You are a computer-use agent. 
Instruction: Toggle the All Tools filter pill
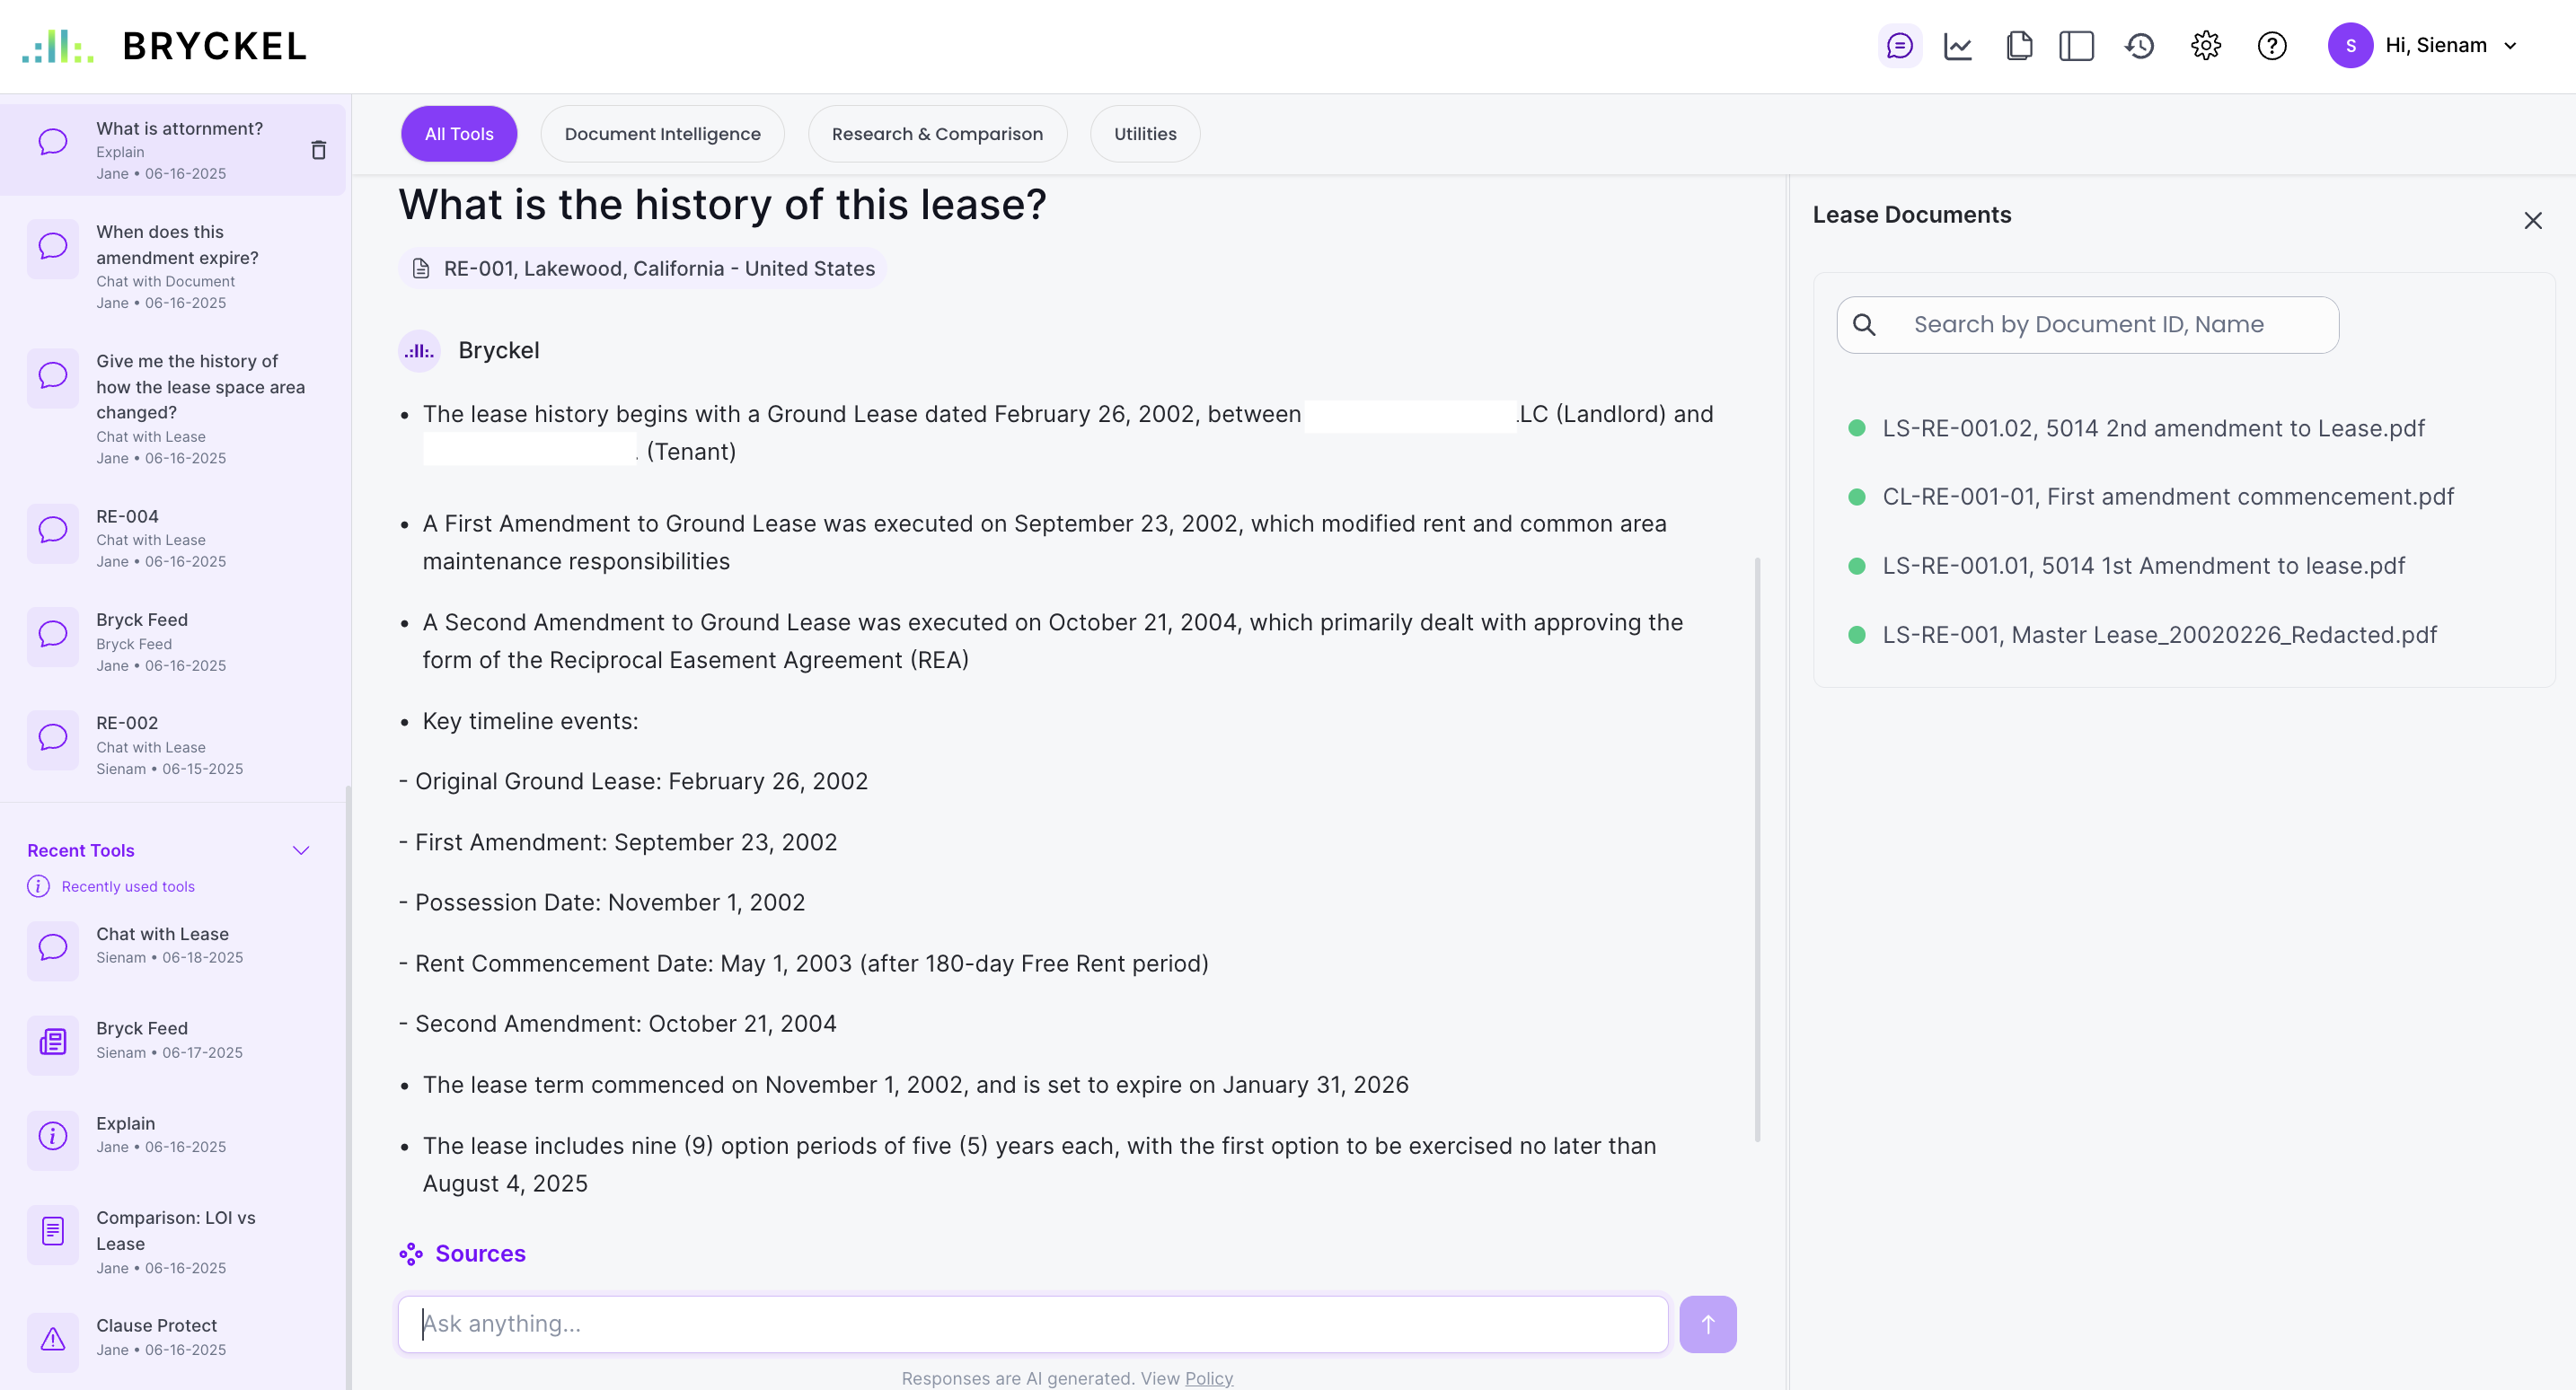tap(458, 133)
